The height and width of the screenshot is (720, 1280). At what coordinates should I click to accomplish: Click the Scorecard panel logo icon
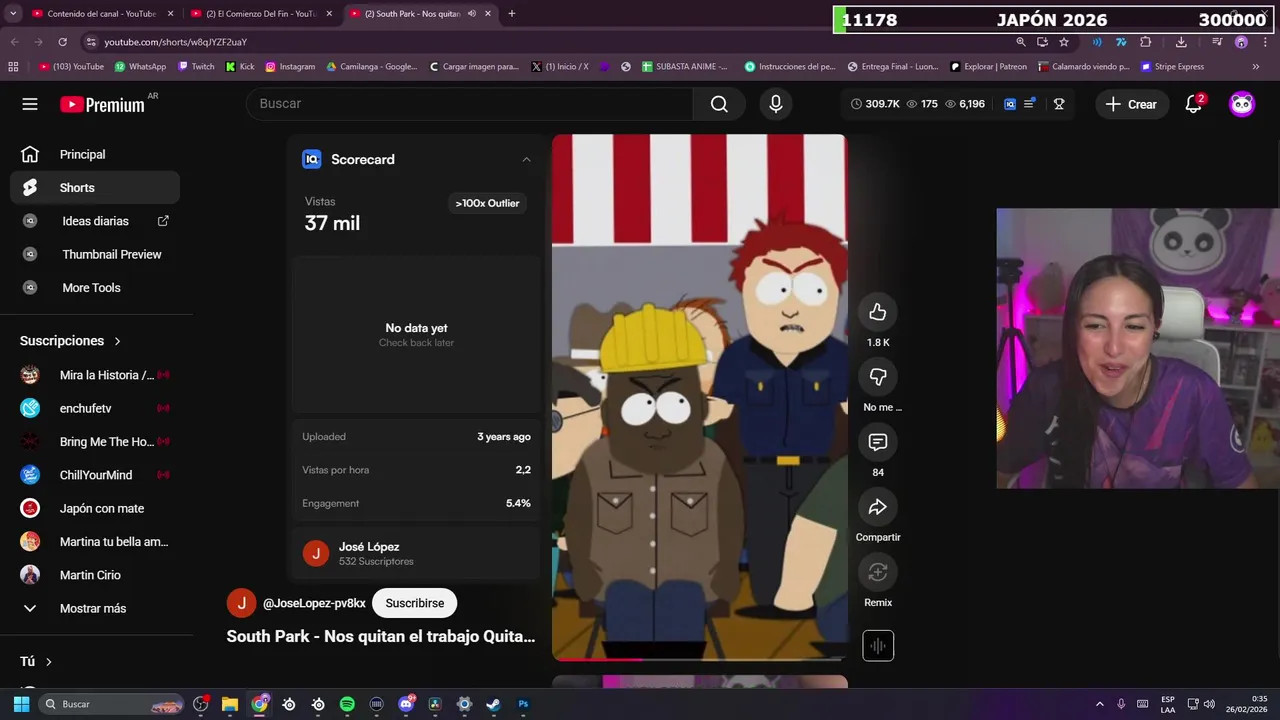coord(312,159)
